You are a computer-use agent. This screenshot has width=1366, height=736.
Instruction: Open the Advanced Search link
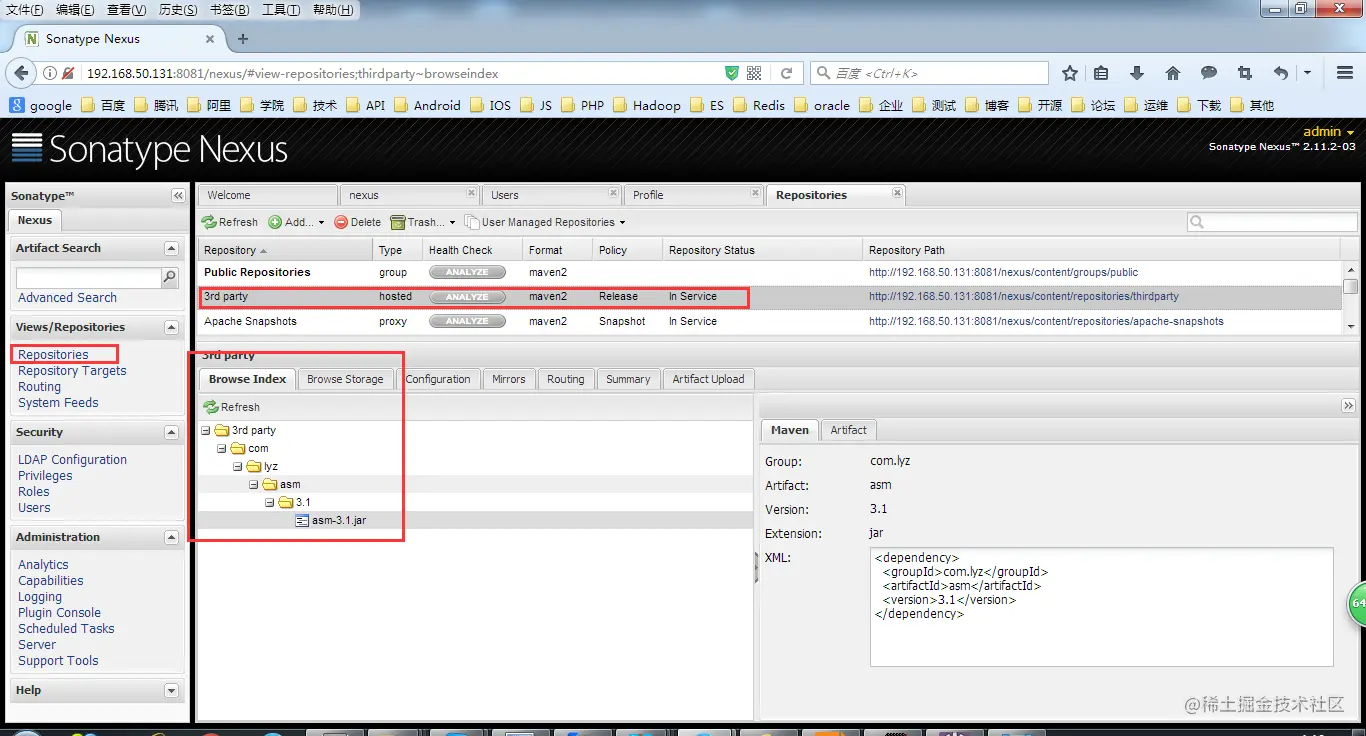(67, 298)
